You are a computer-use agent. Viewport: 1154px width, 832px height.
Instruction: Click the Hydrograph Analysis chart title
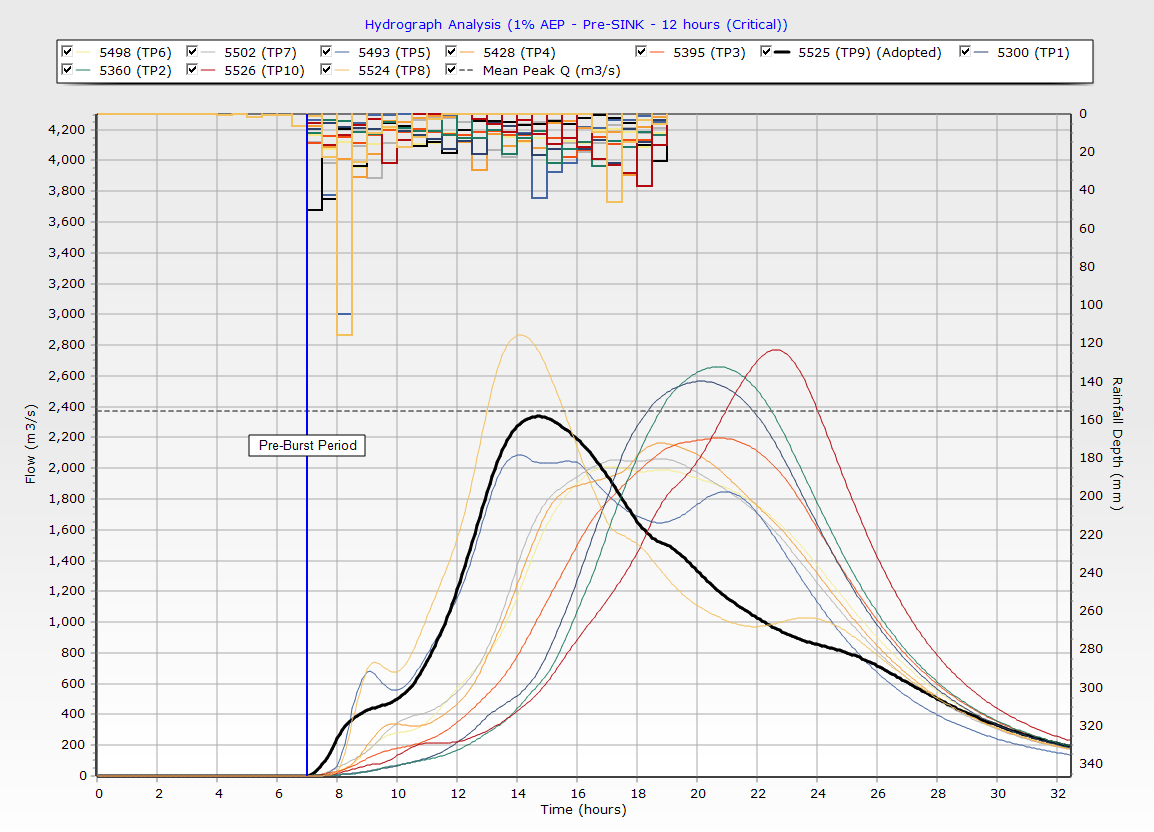tap(576, 24)
